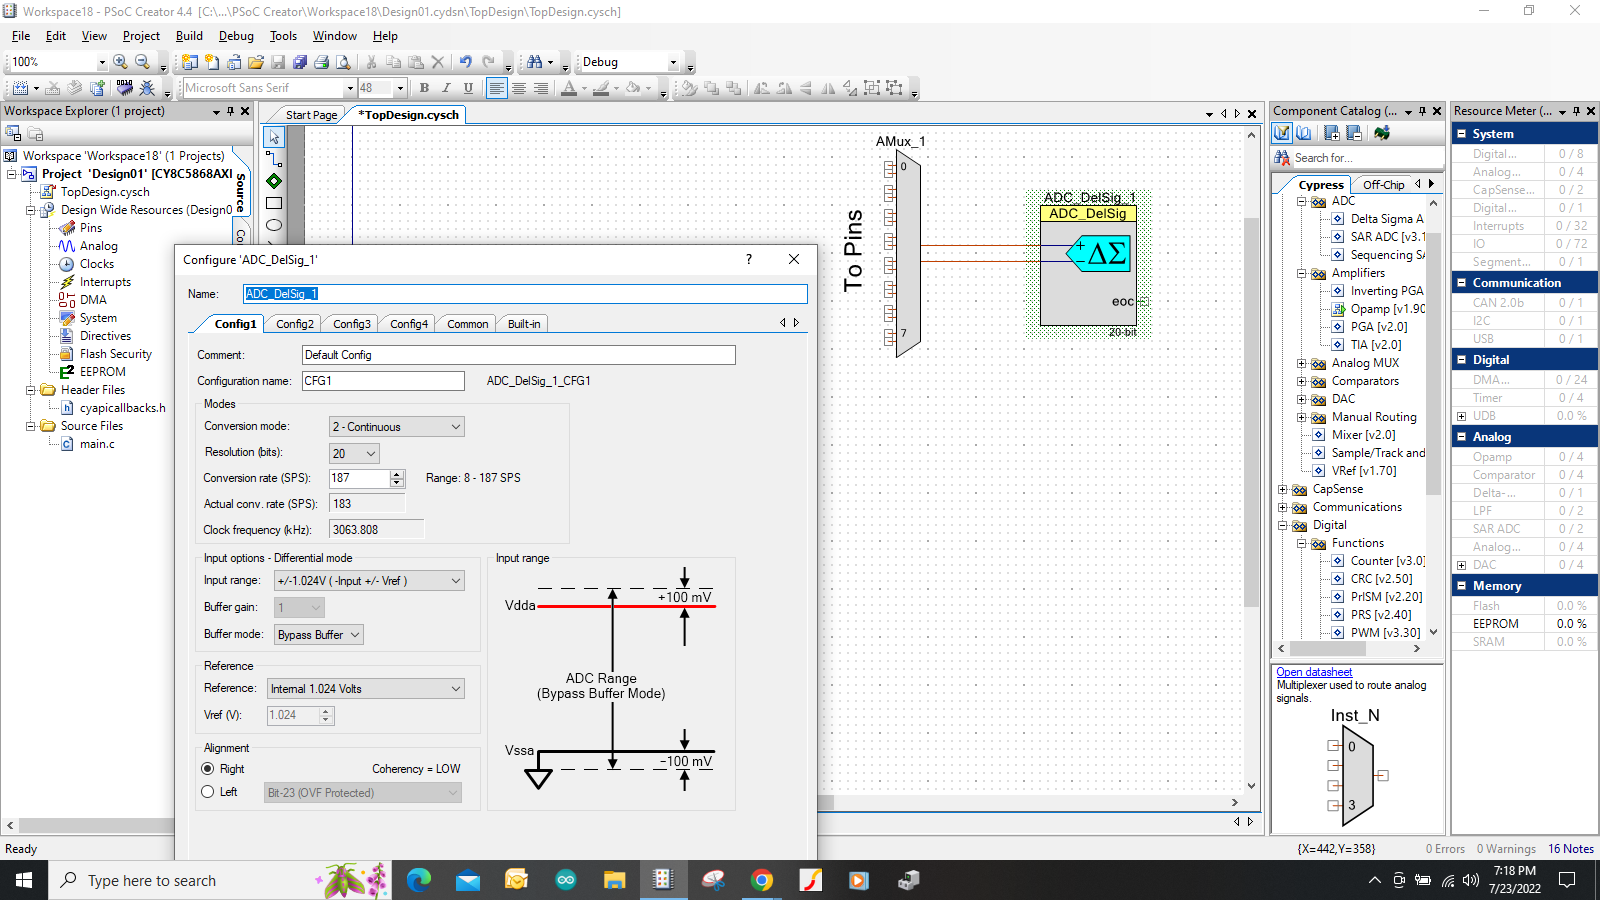Close the Configure ADC_DelSig_1 dialog

click(794, 259)
